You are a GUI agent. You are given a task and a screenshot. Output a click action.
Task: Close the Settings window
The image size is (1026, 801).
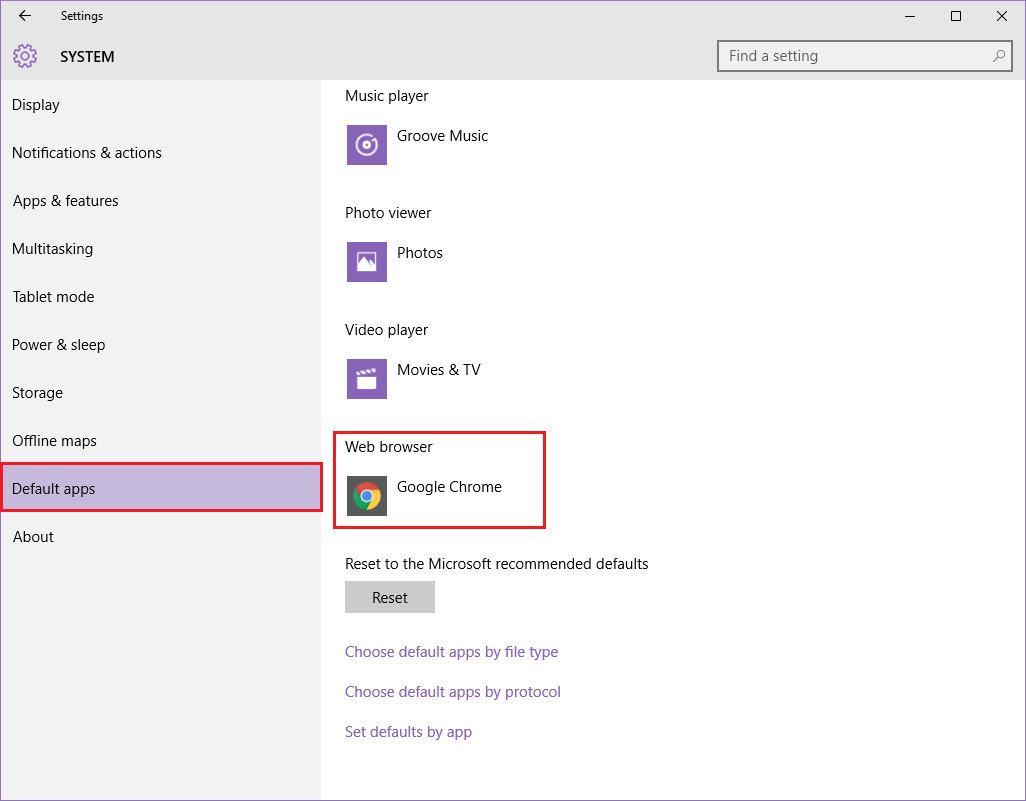click(x=1002, y=16)
